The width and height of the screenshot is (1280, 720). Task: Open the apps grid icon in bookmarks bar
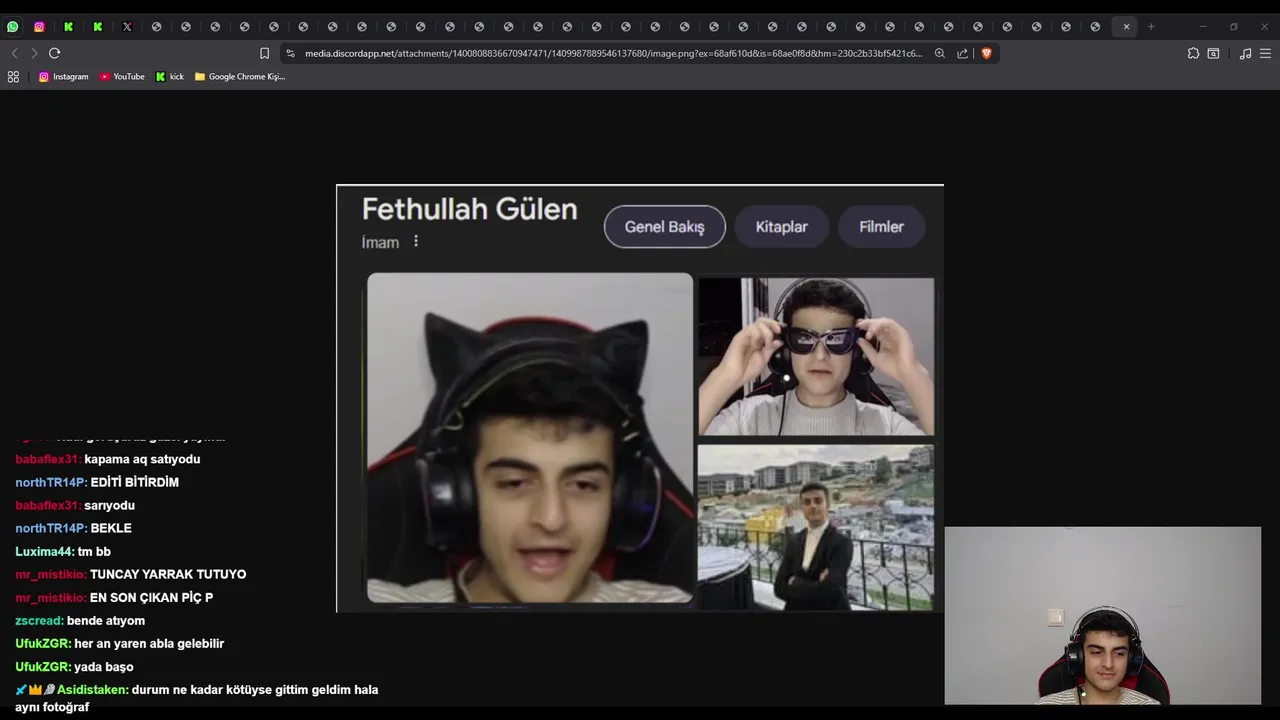pyautogui.click(x=13, y=76)
